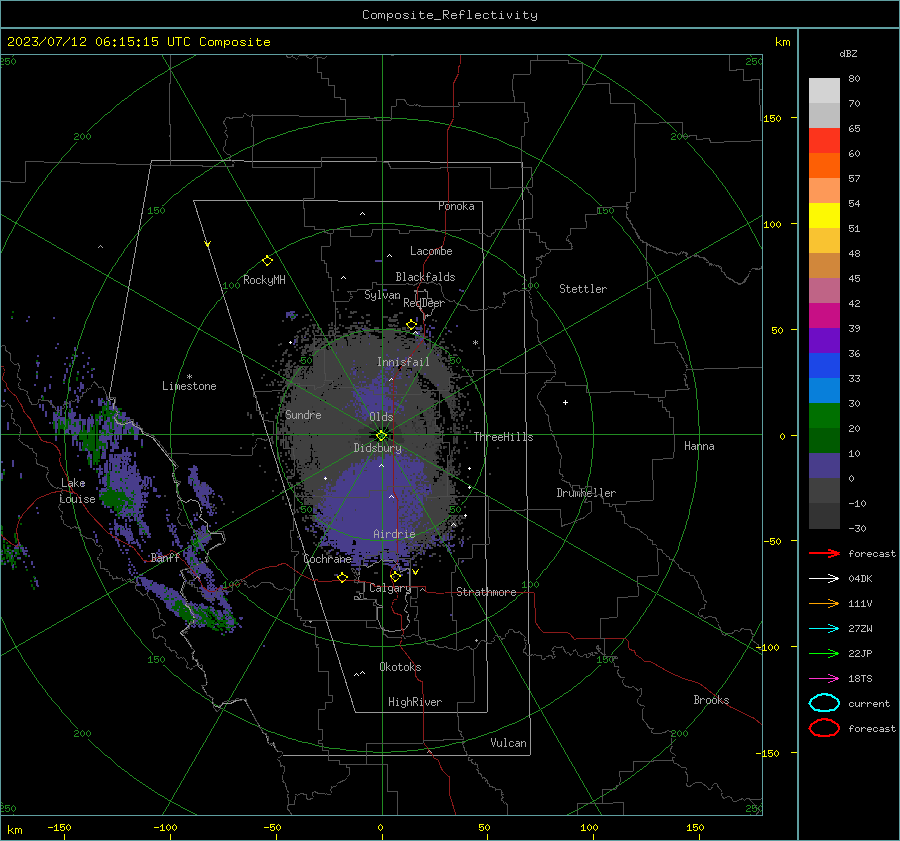This screenshot has width=900, height=841.
Task: Click the magenta 18TS arrow icon
Action: coord(824,679)
